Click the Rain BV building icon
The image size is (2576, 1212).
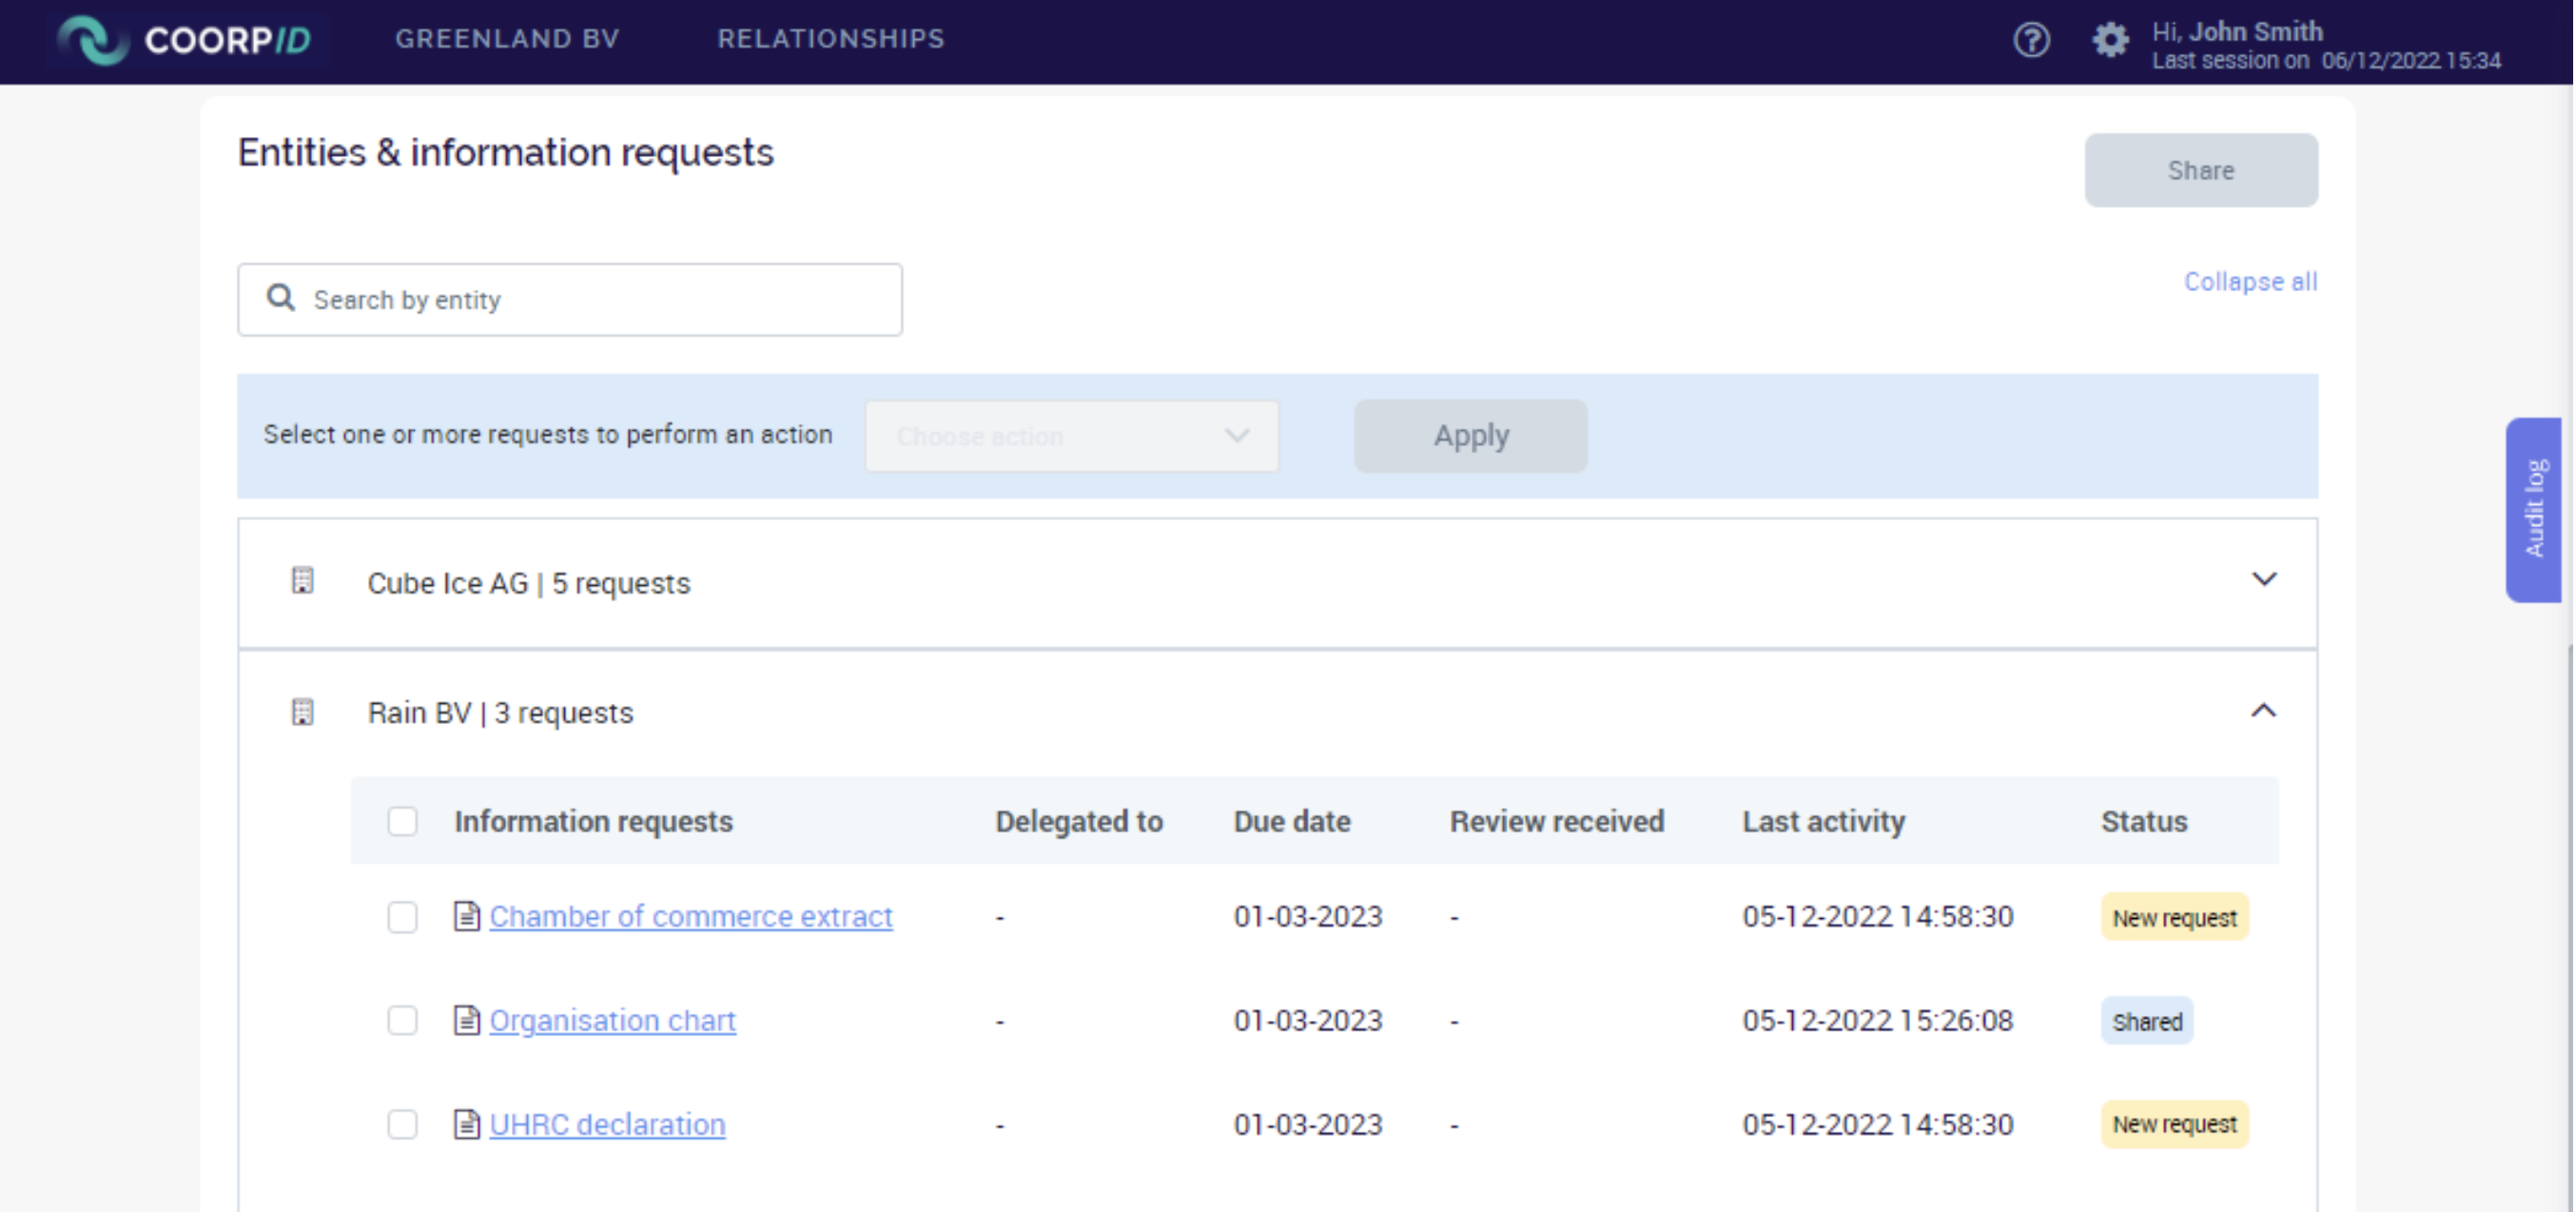[x=302, y=712]
